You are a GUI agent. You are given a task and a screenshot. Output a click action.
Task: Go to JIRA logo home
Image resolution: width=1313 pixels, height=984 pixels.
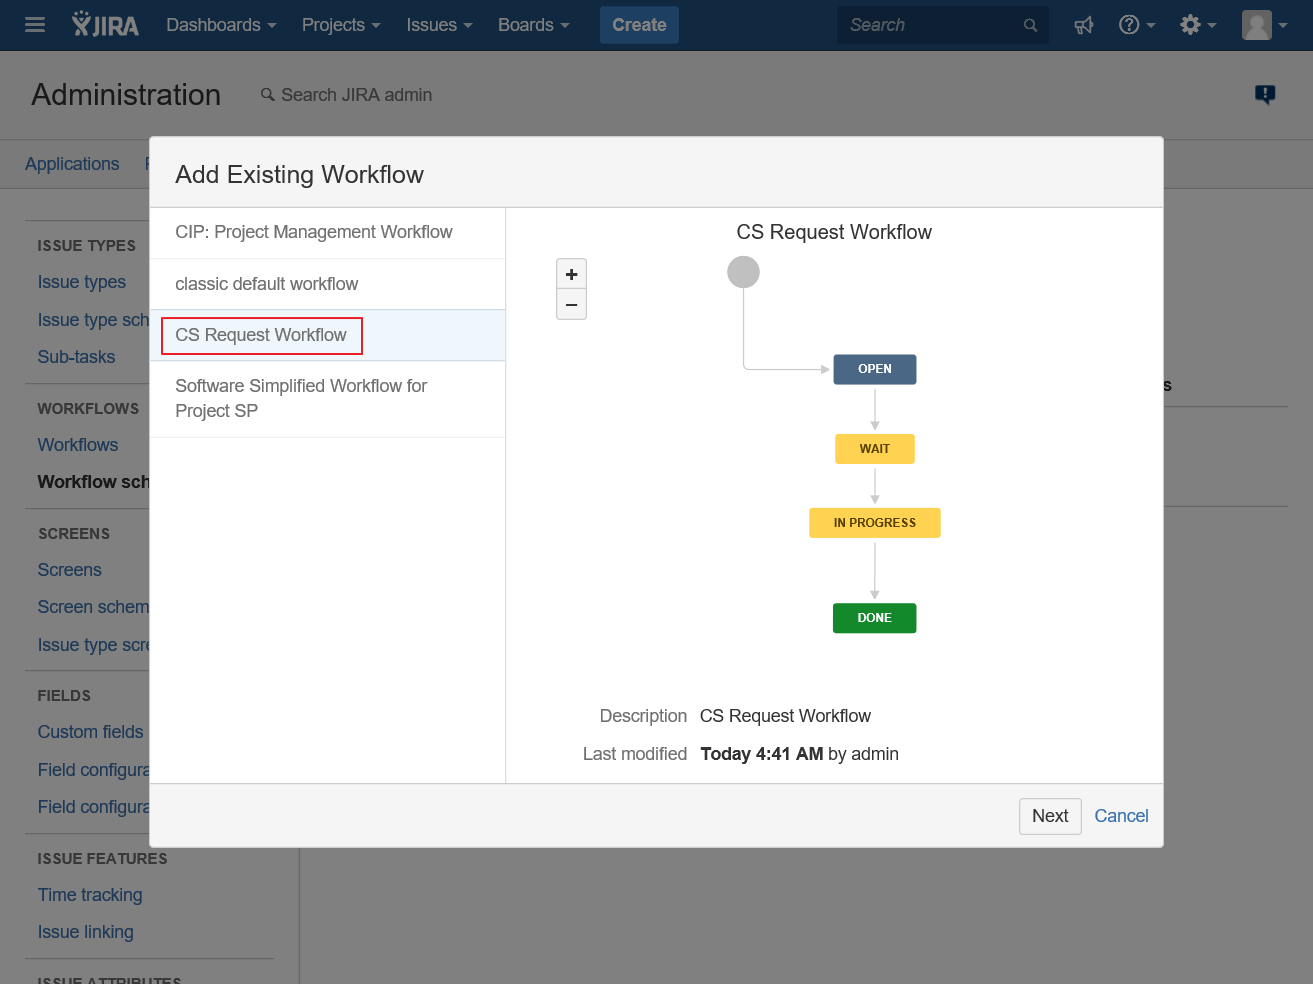pyautogui.click(x=105, y=25)
